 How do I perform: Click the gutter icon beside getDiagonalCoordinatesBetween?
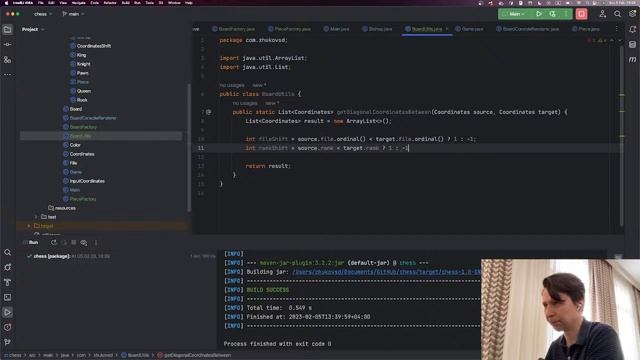click(209, 112)
